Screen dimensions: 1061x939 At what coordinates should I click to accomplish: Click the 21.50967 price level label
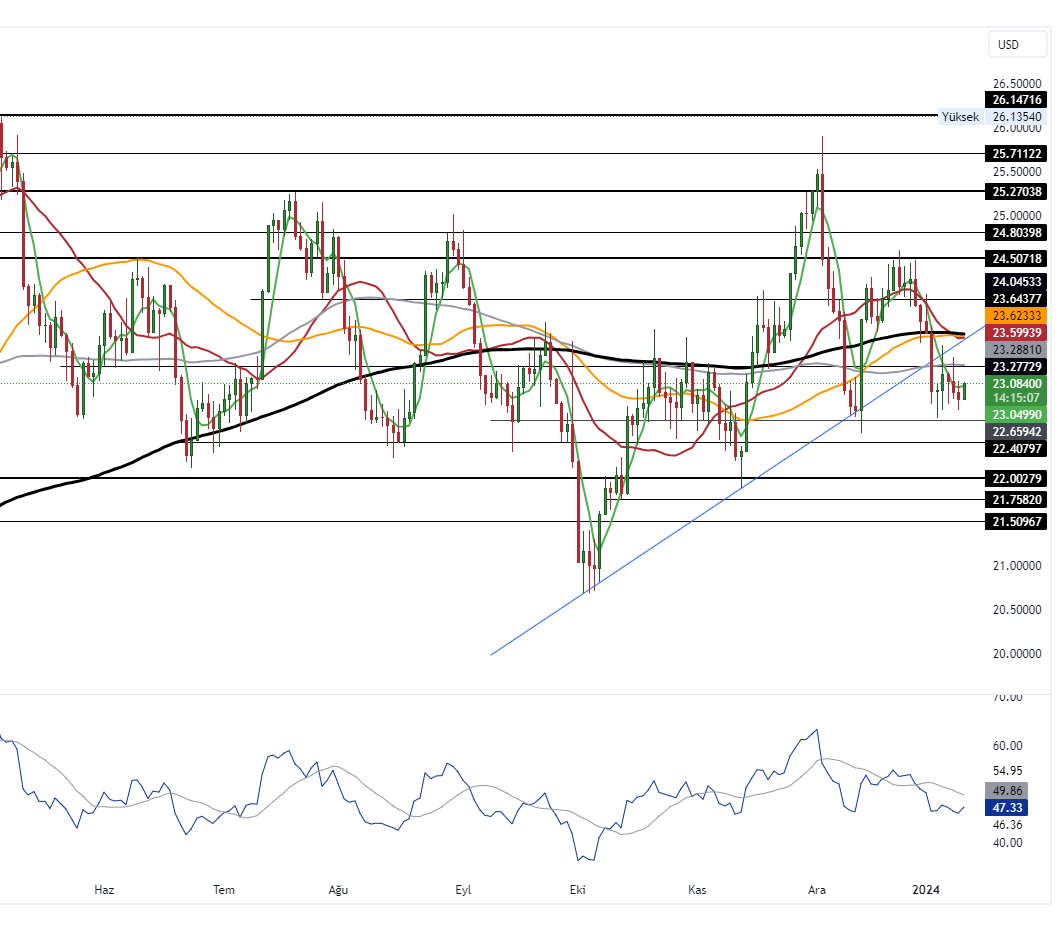(x=1016, y=522)
